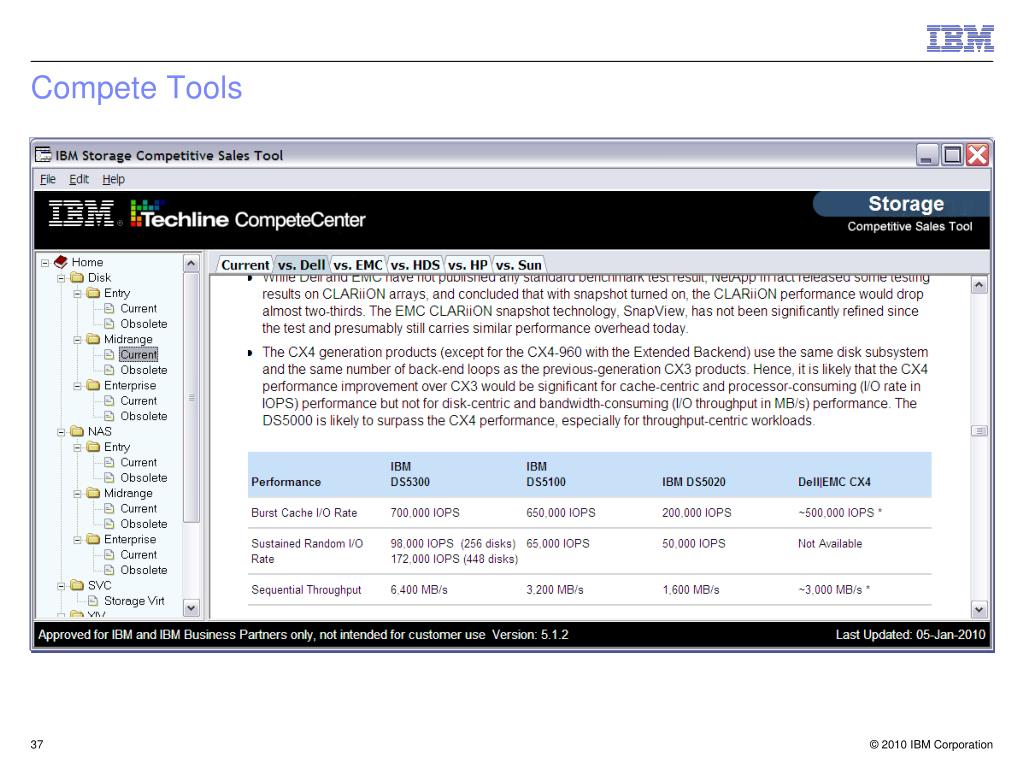Click the "Not Available" table cell
The image size is (1024, 768).
(830, 543)
